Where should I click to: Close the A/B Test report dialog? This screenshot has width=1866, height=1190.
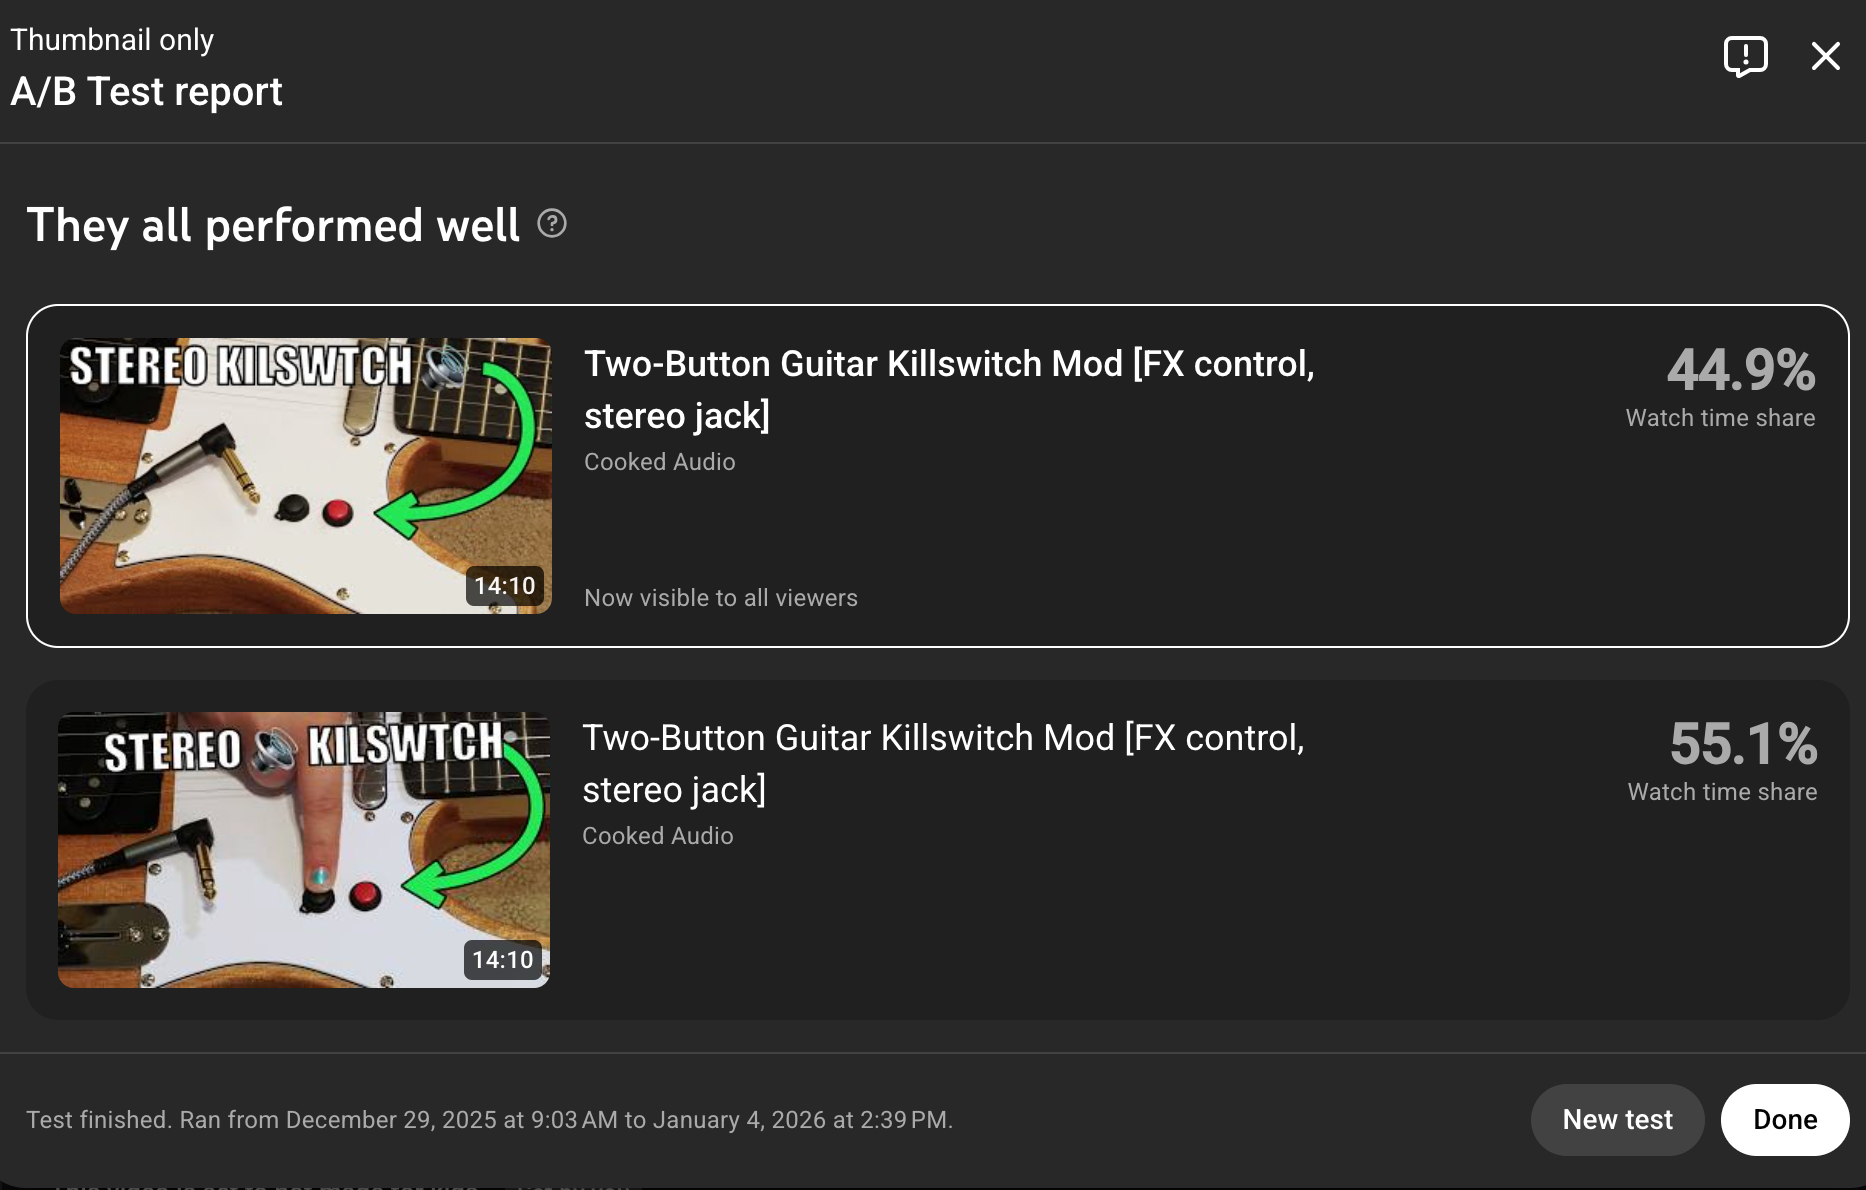coord(1825,56)
